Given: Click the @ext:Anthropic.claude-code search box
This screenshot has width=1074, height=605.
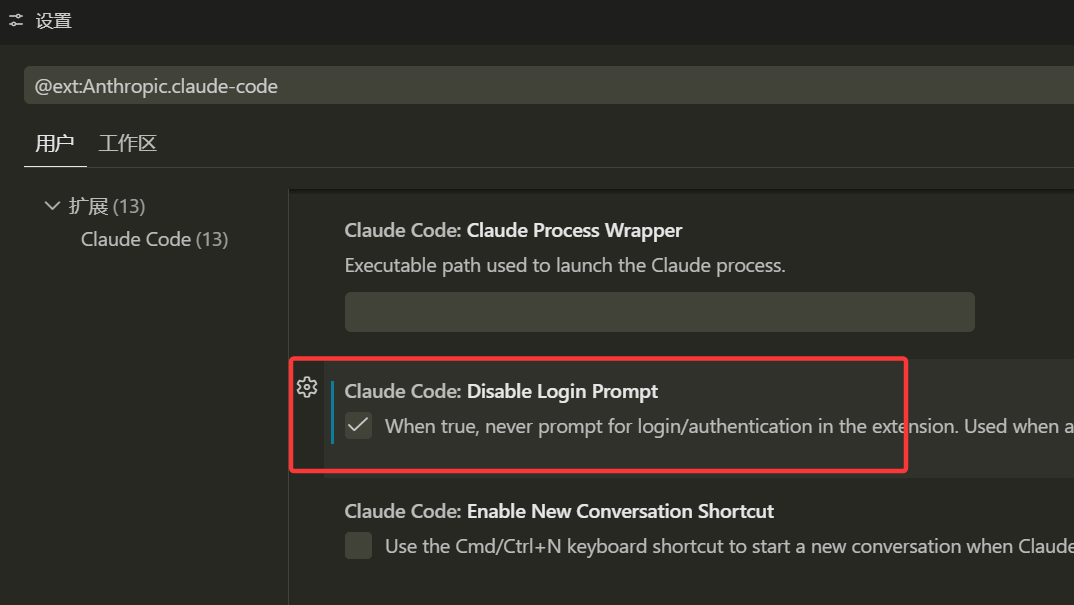Looking at the screenshot, I should 549,86.
